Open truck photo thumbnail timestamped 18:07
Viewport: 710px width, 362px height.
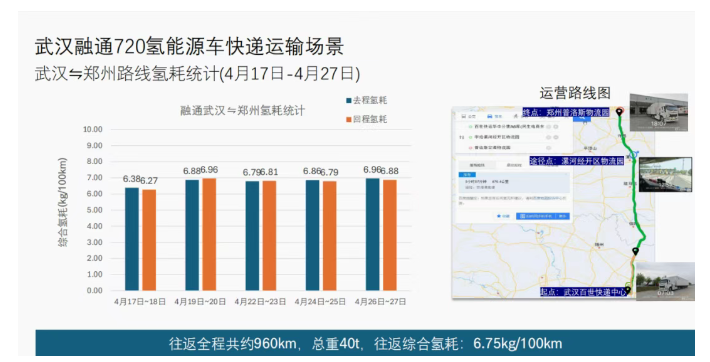[659, 112]
